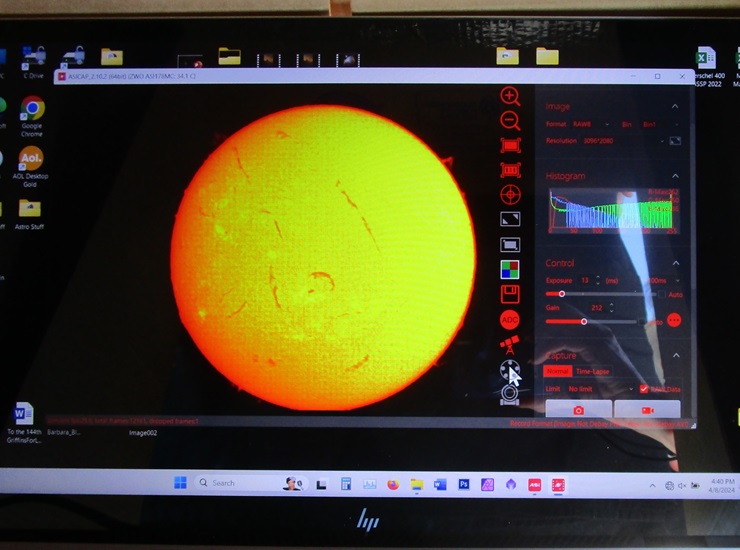
Task: Open the Word document To the 144th
Action: (x=24, y=422)
